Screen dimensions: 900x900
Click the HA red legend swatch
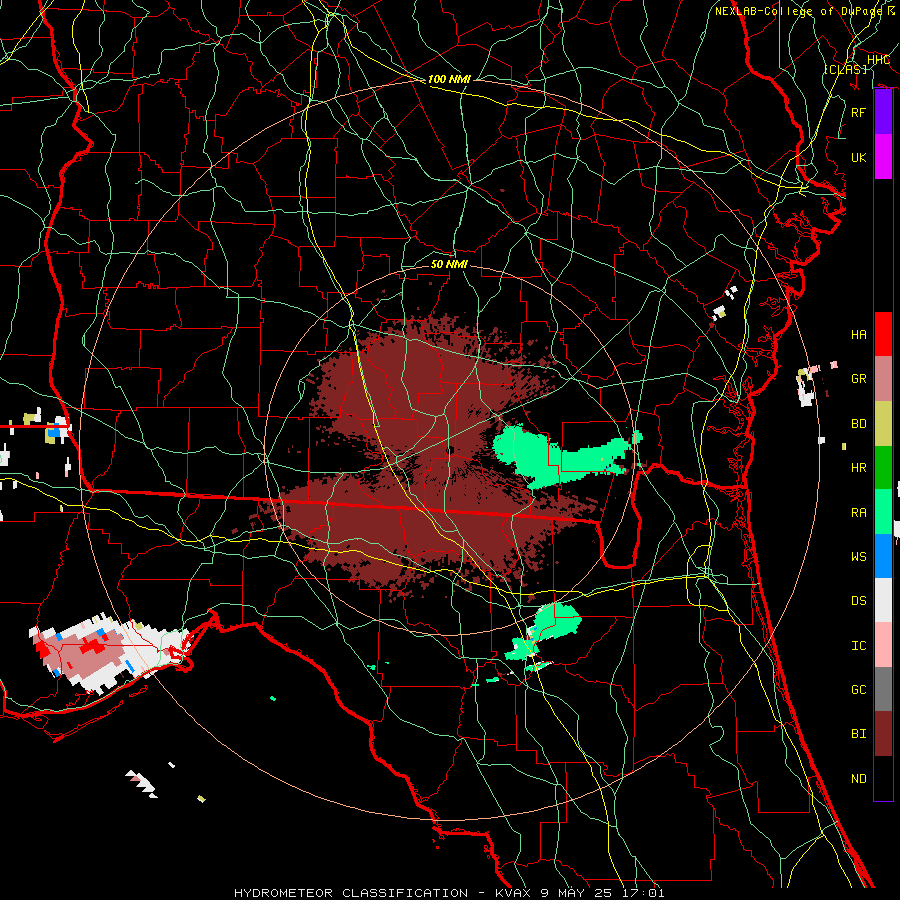pos(883,334)
